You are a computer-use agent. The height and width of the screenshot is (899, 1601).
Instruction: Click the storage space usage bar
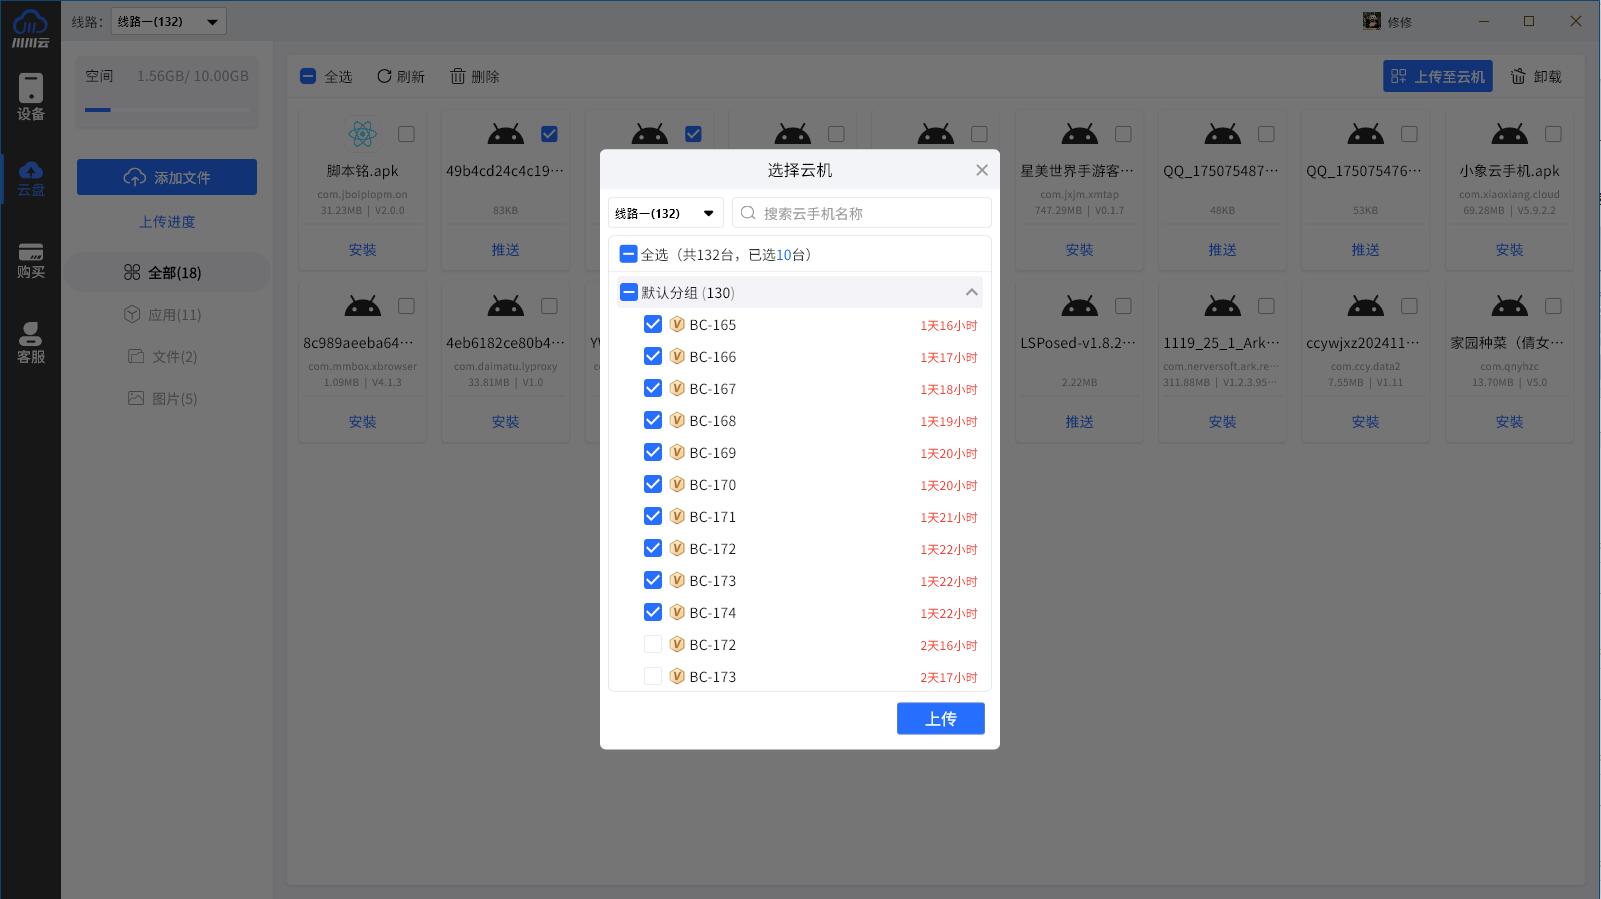pyautogui.click(x=167, y=110)
